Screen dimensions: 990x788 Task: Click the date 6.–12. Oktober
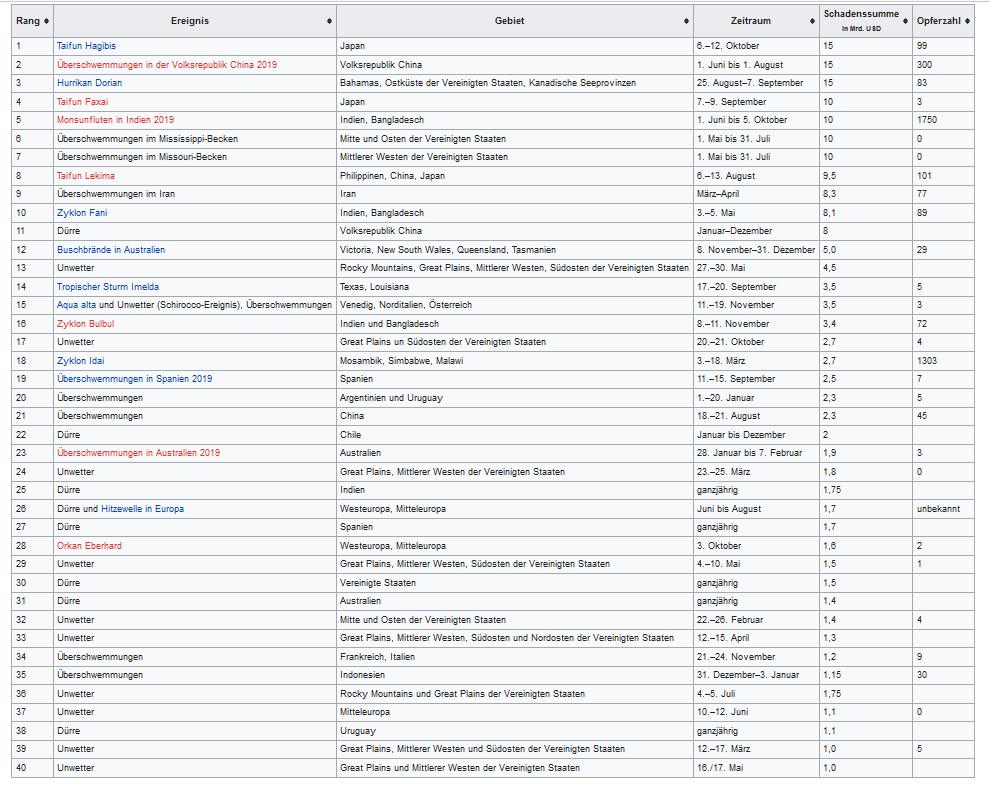click(x=728, y=46)
